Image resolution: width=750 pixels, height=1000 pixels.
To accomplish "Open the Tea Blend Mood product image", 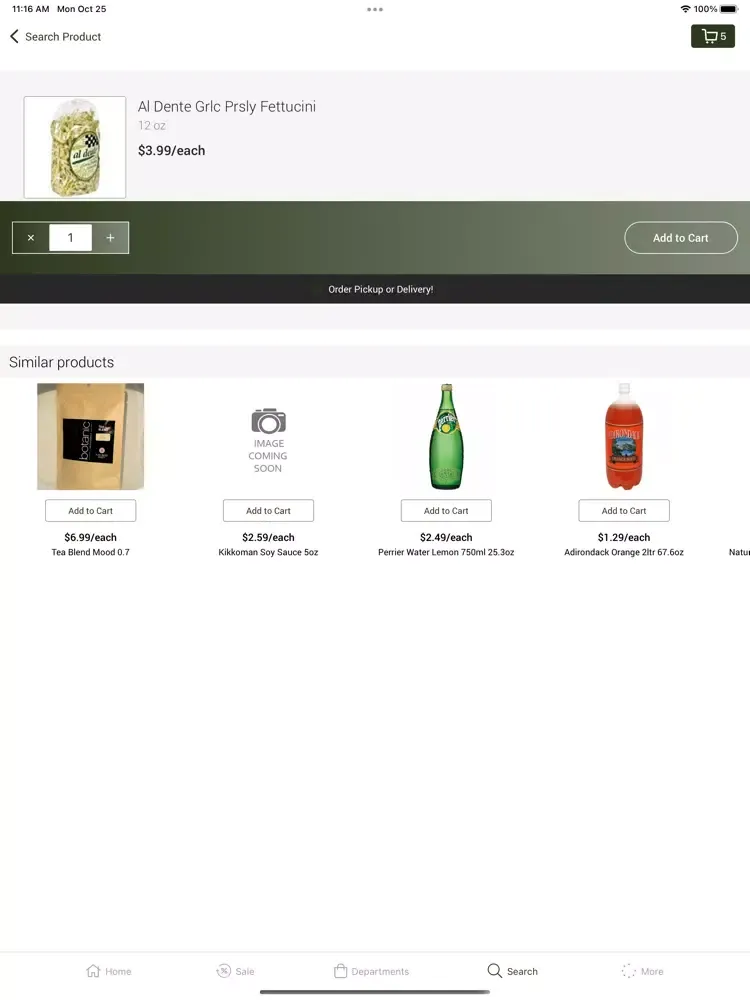I will (x=91, y=436).
